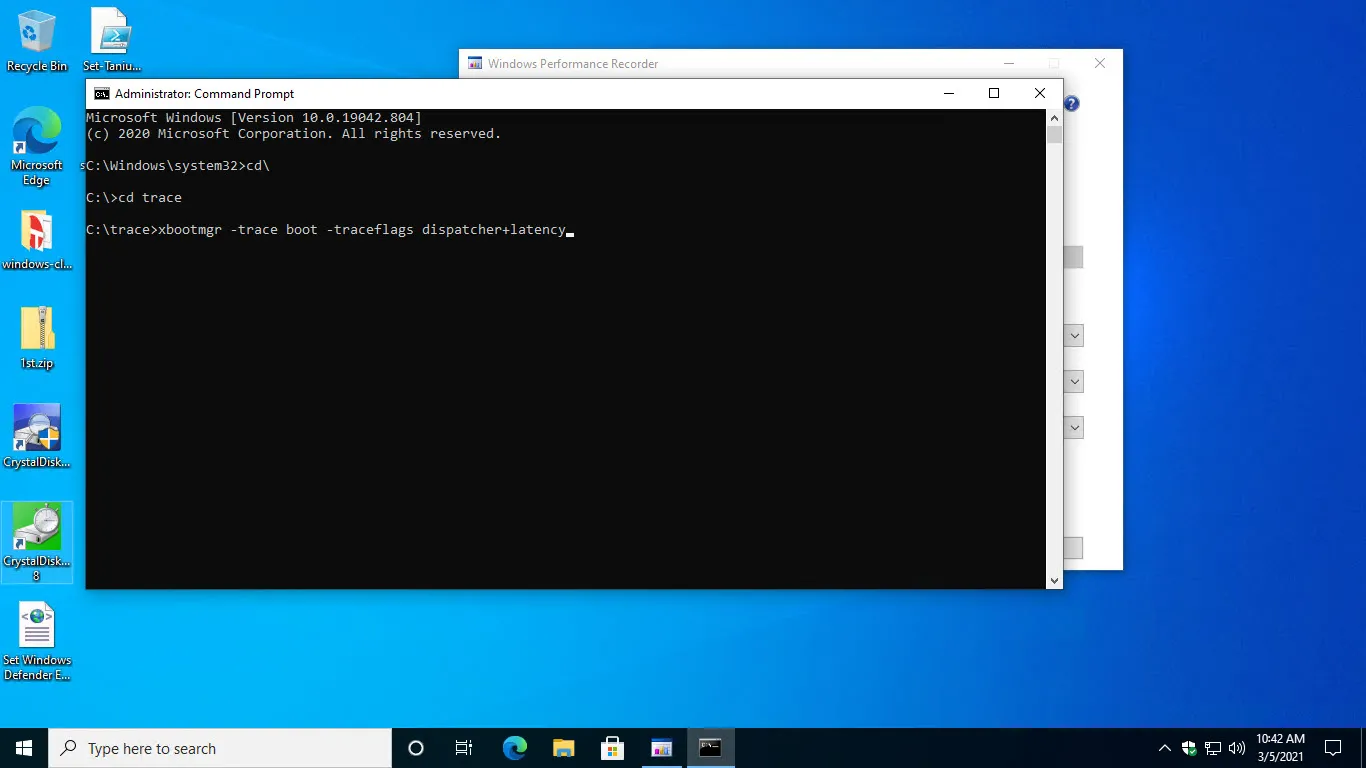Click the Windows Performance Recorder taskbar icon

[661, 748]
